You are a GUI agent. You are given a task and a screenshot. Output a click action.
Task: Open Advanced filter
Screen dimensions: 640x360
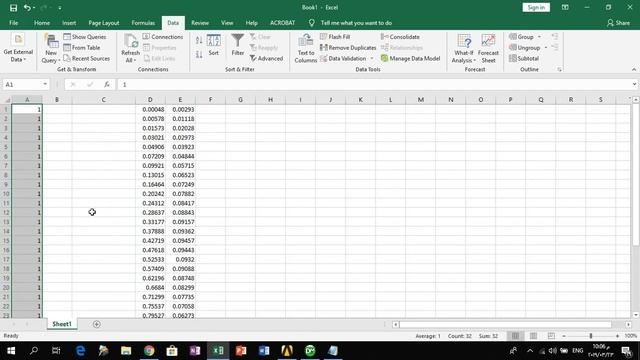coord(266,59)
